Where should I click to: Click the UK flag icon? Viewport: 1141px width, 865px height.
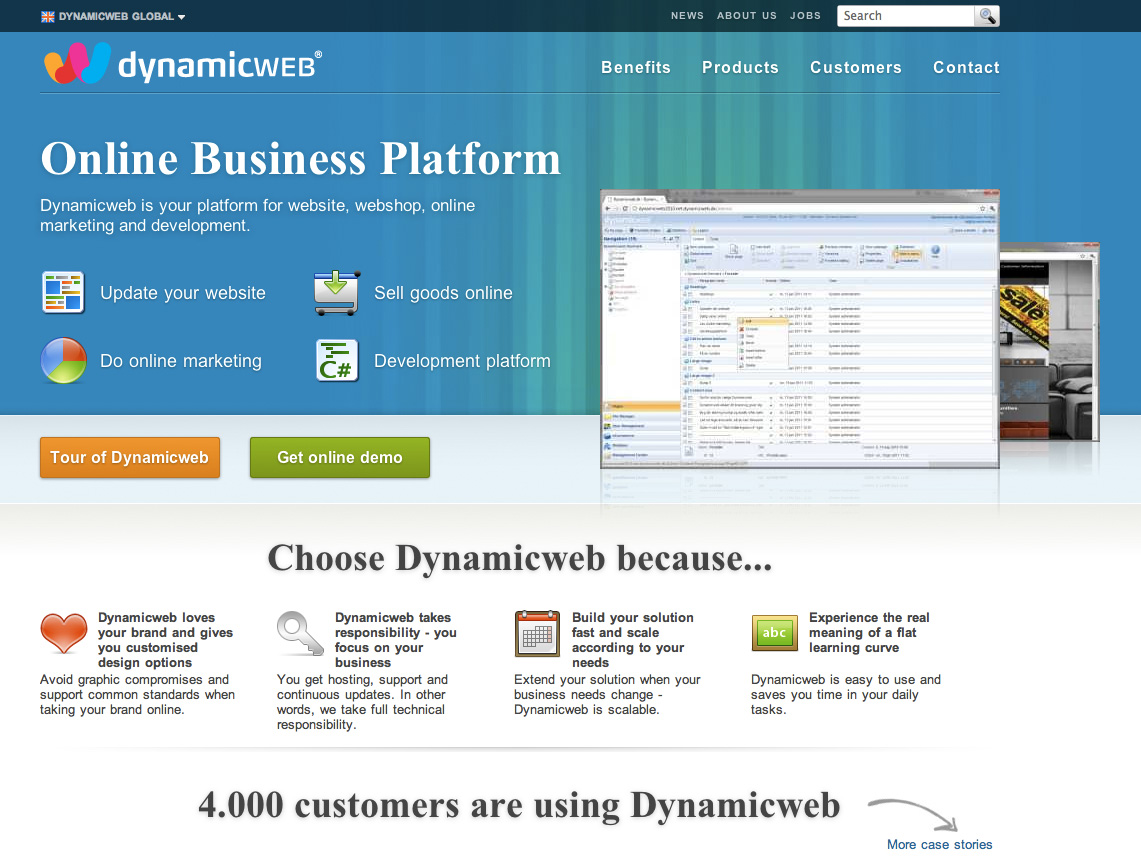(x=47, y=17)
